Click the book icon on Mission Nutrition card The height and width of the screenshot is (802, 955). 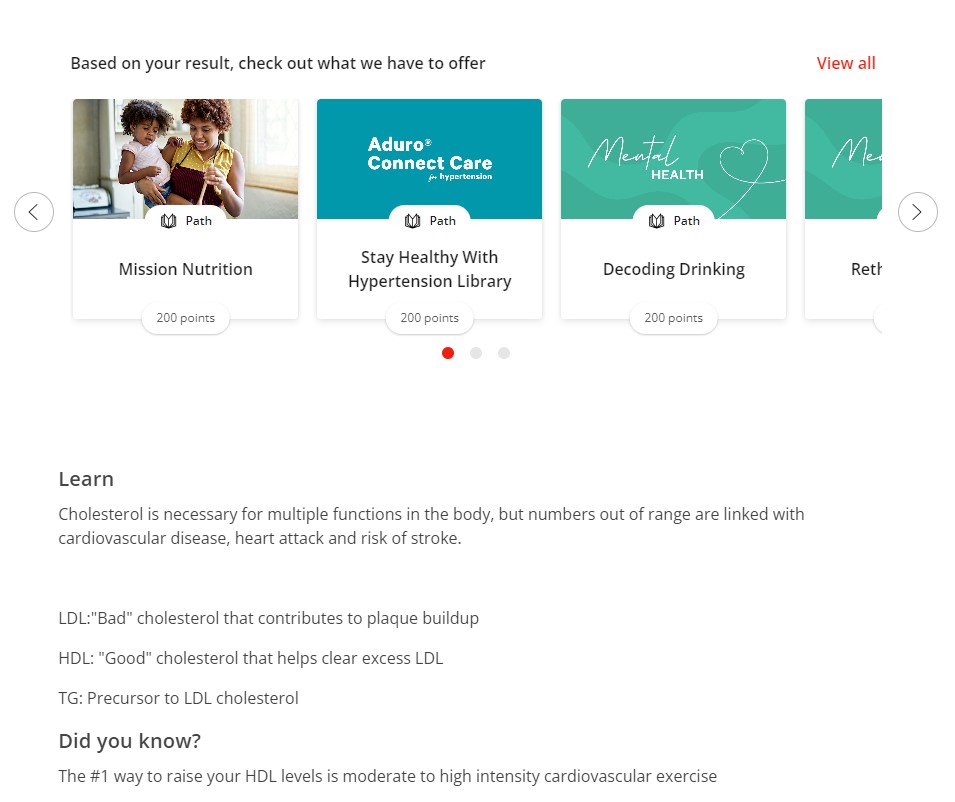tap(169, 221)
